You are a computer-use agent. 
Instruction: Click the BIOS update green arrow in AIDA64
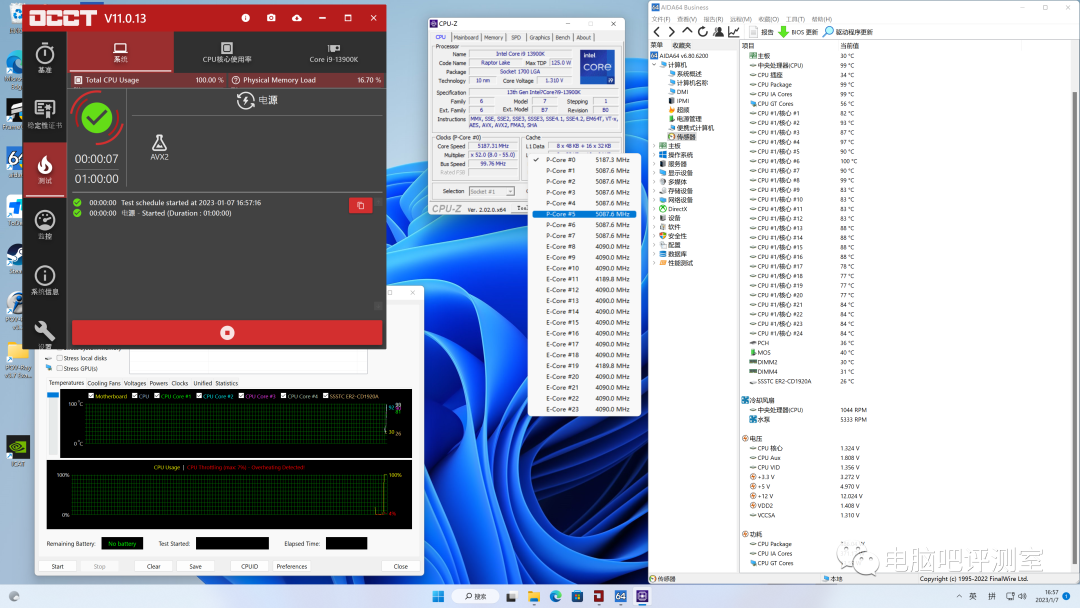tap(783, 32)
